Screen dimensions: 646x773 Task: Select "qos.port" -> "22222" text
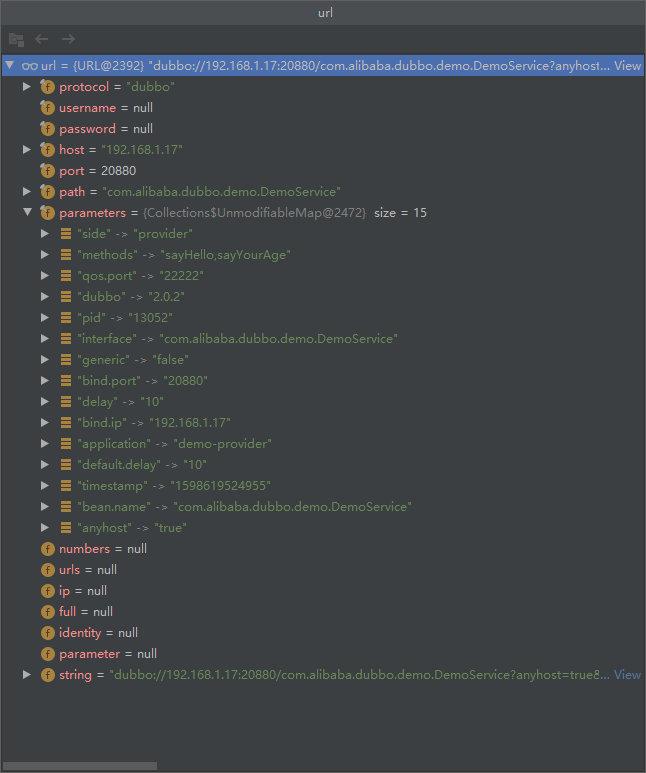(141, 276)
